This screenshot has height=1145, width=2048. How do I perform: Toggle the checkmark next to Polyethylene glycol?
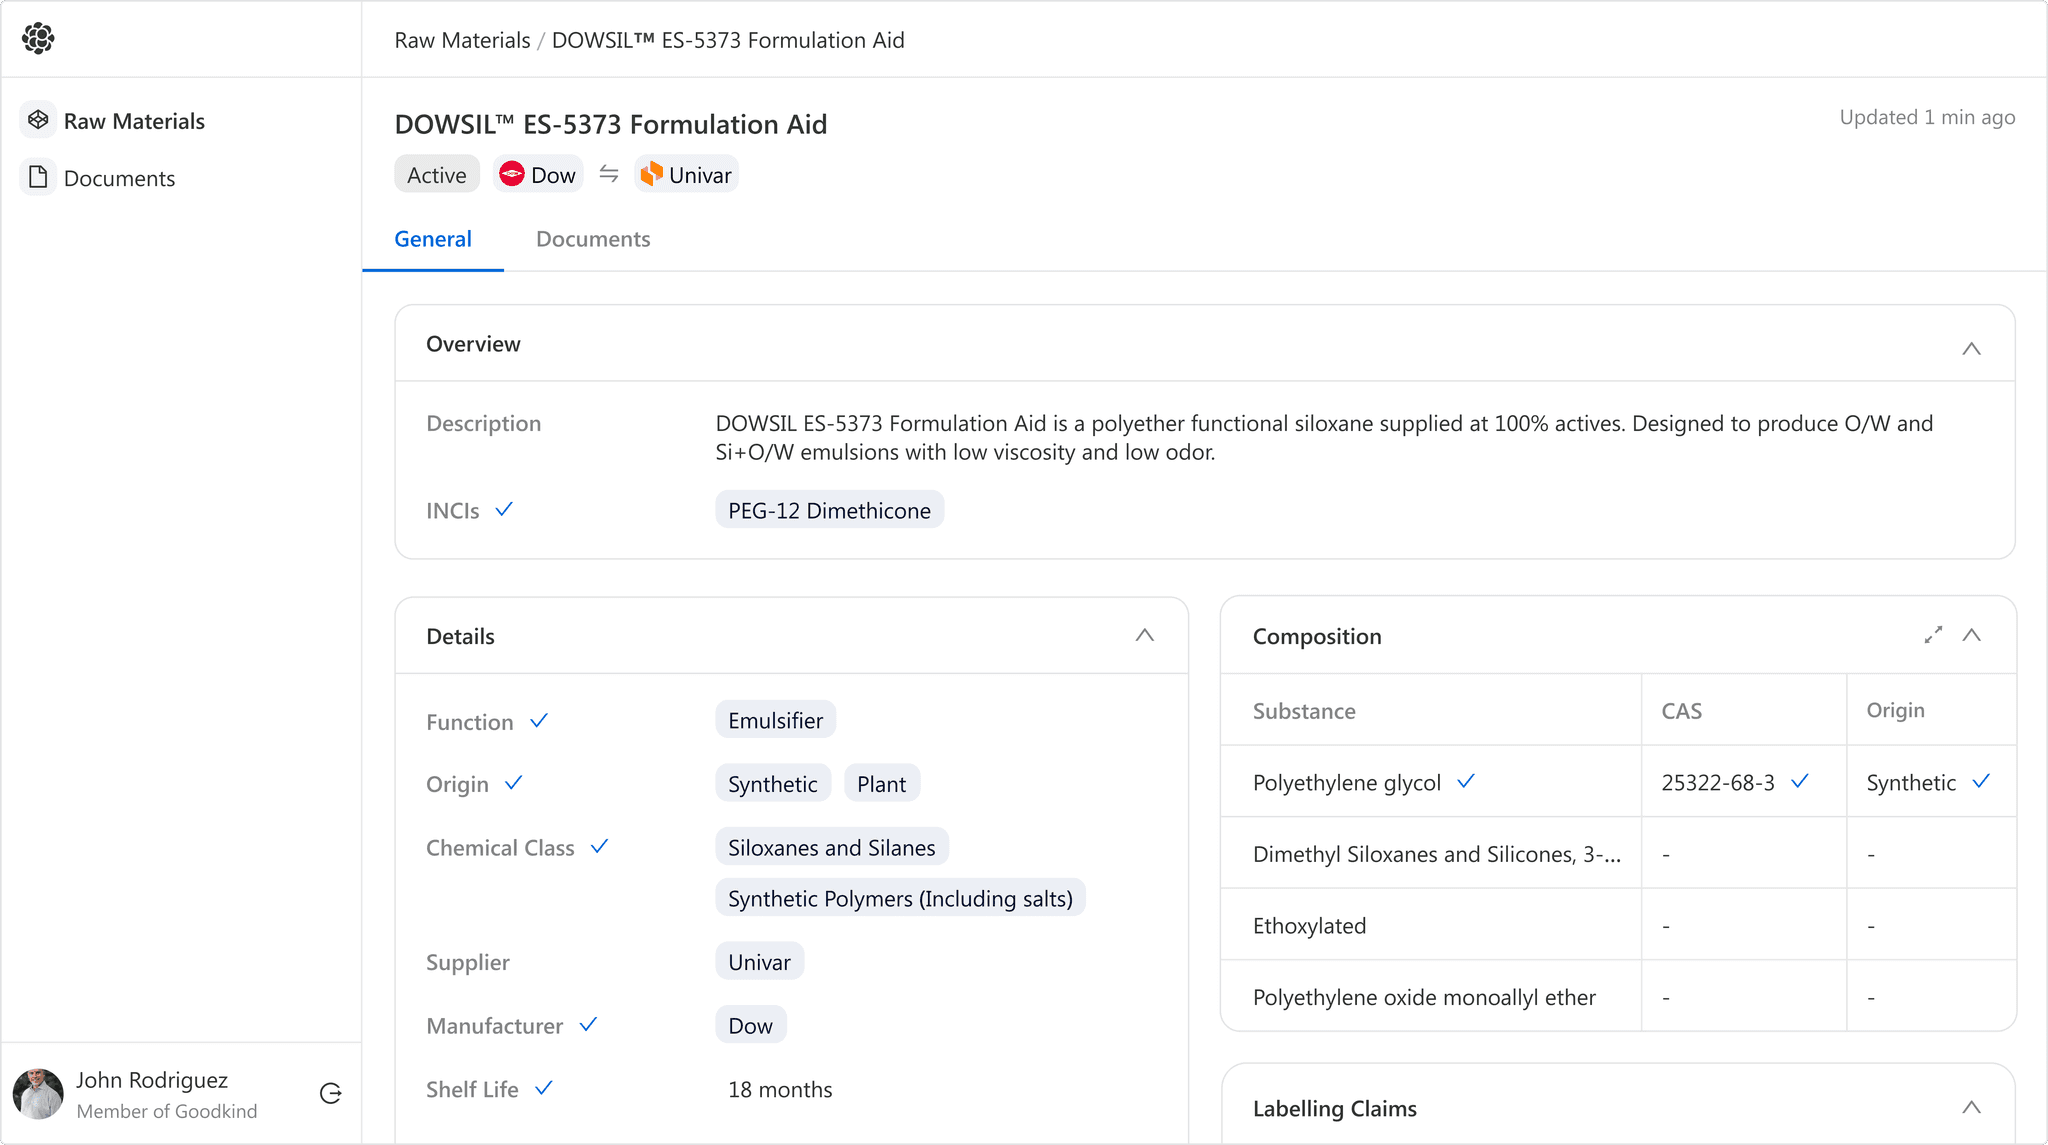(x=1466, y=781)
